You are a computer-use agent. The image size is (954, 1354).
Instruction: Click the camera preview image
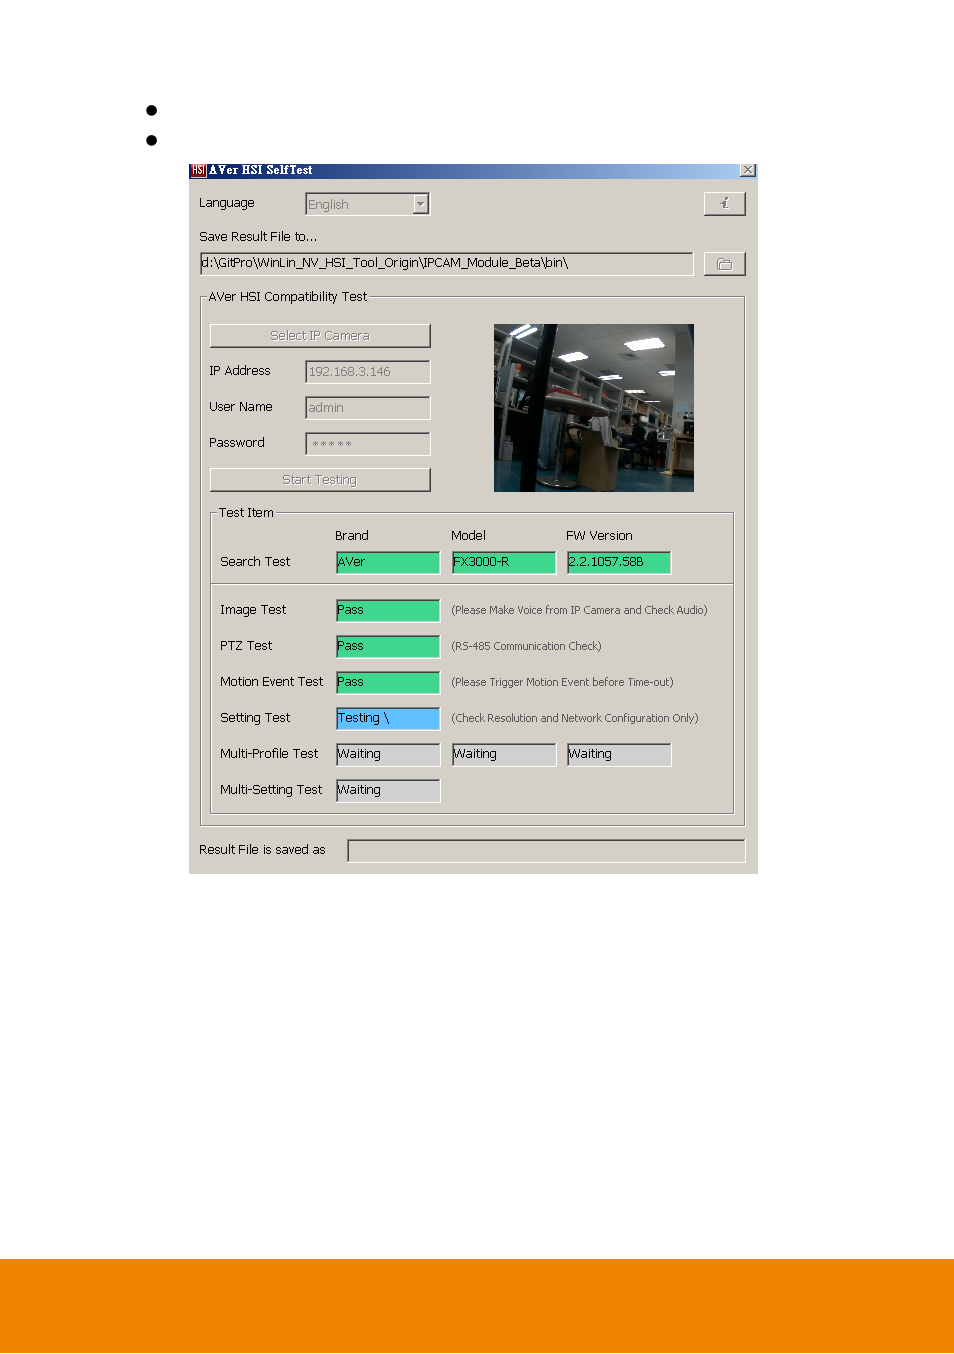594,408
